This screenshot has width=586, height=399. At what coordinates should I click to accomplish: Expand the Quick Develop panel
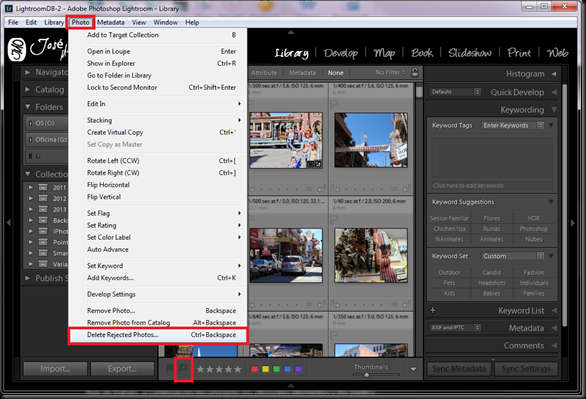[x=554, y=92]
